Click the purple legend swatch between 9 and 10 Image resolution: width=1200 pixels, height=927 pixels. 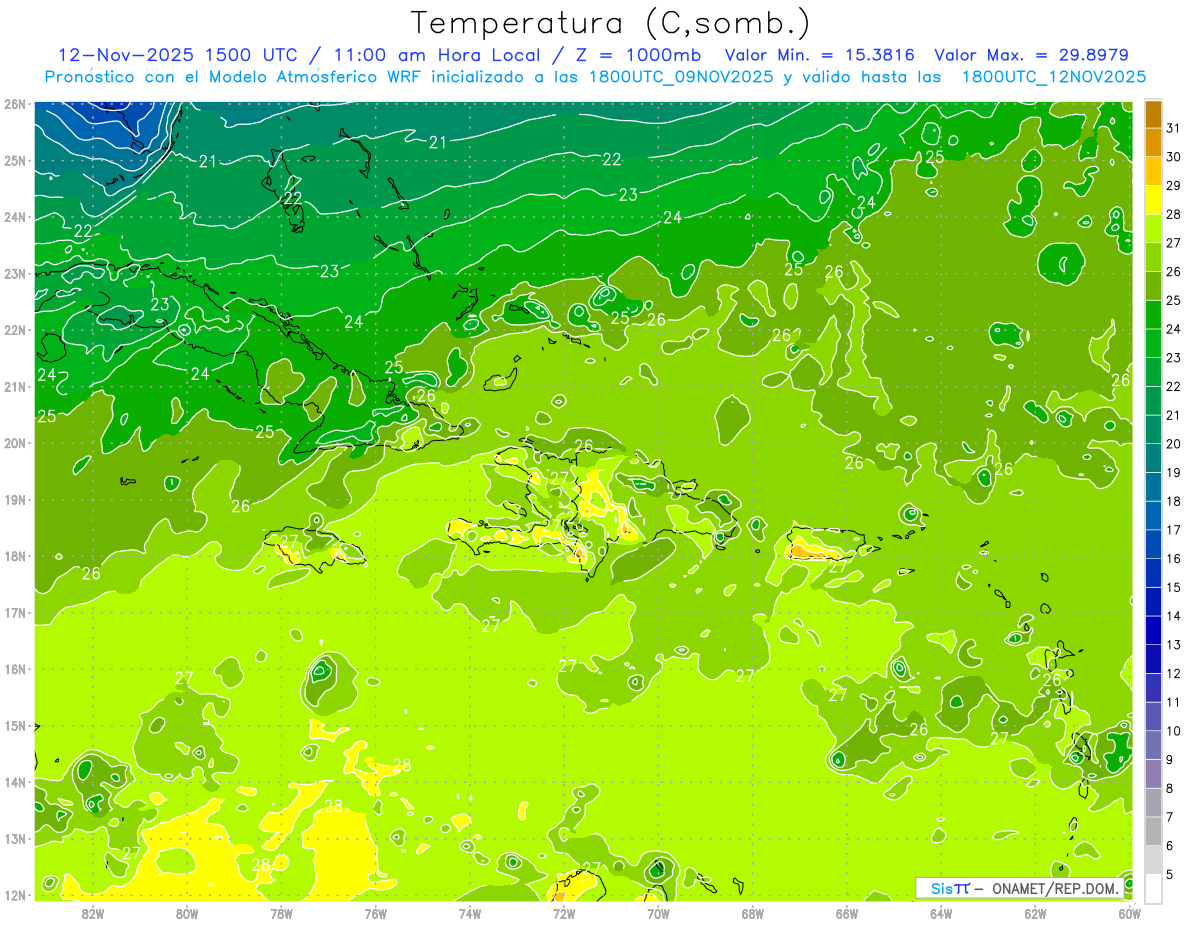pos(1153,745)
